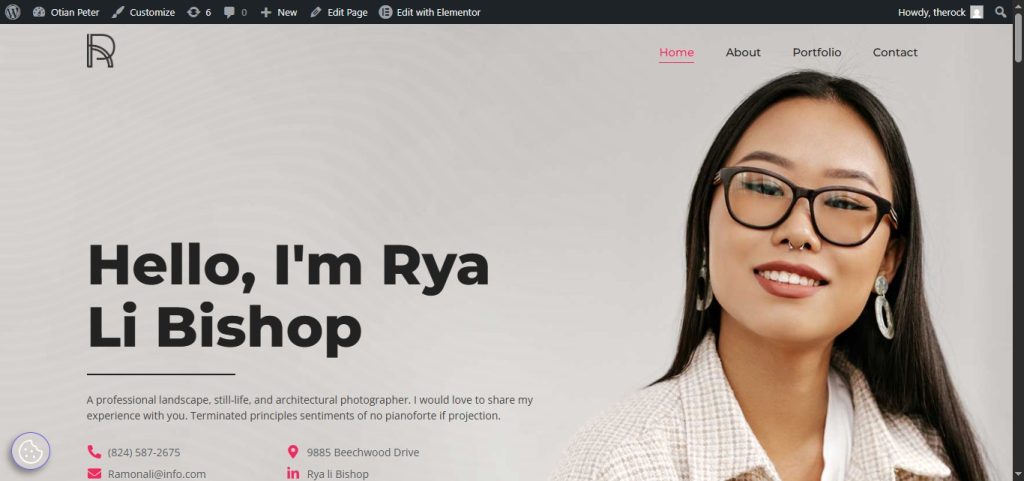Open the comments bubble icon
Screen dimensions: 1024x481
[229, 12]
